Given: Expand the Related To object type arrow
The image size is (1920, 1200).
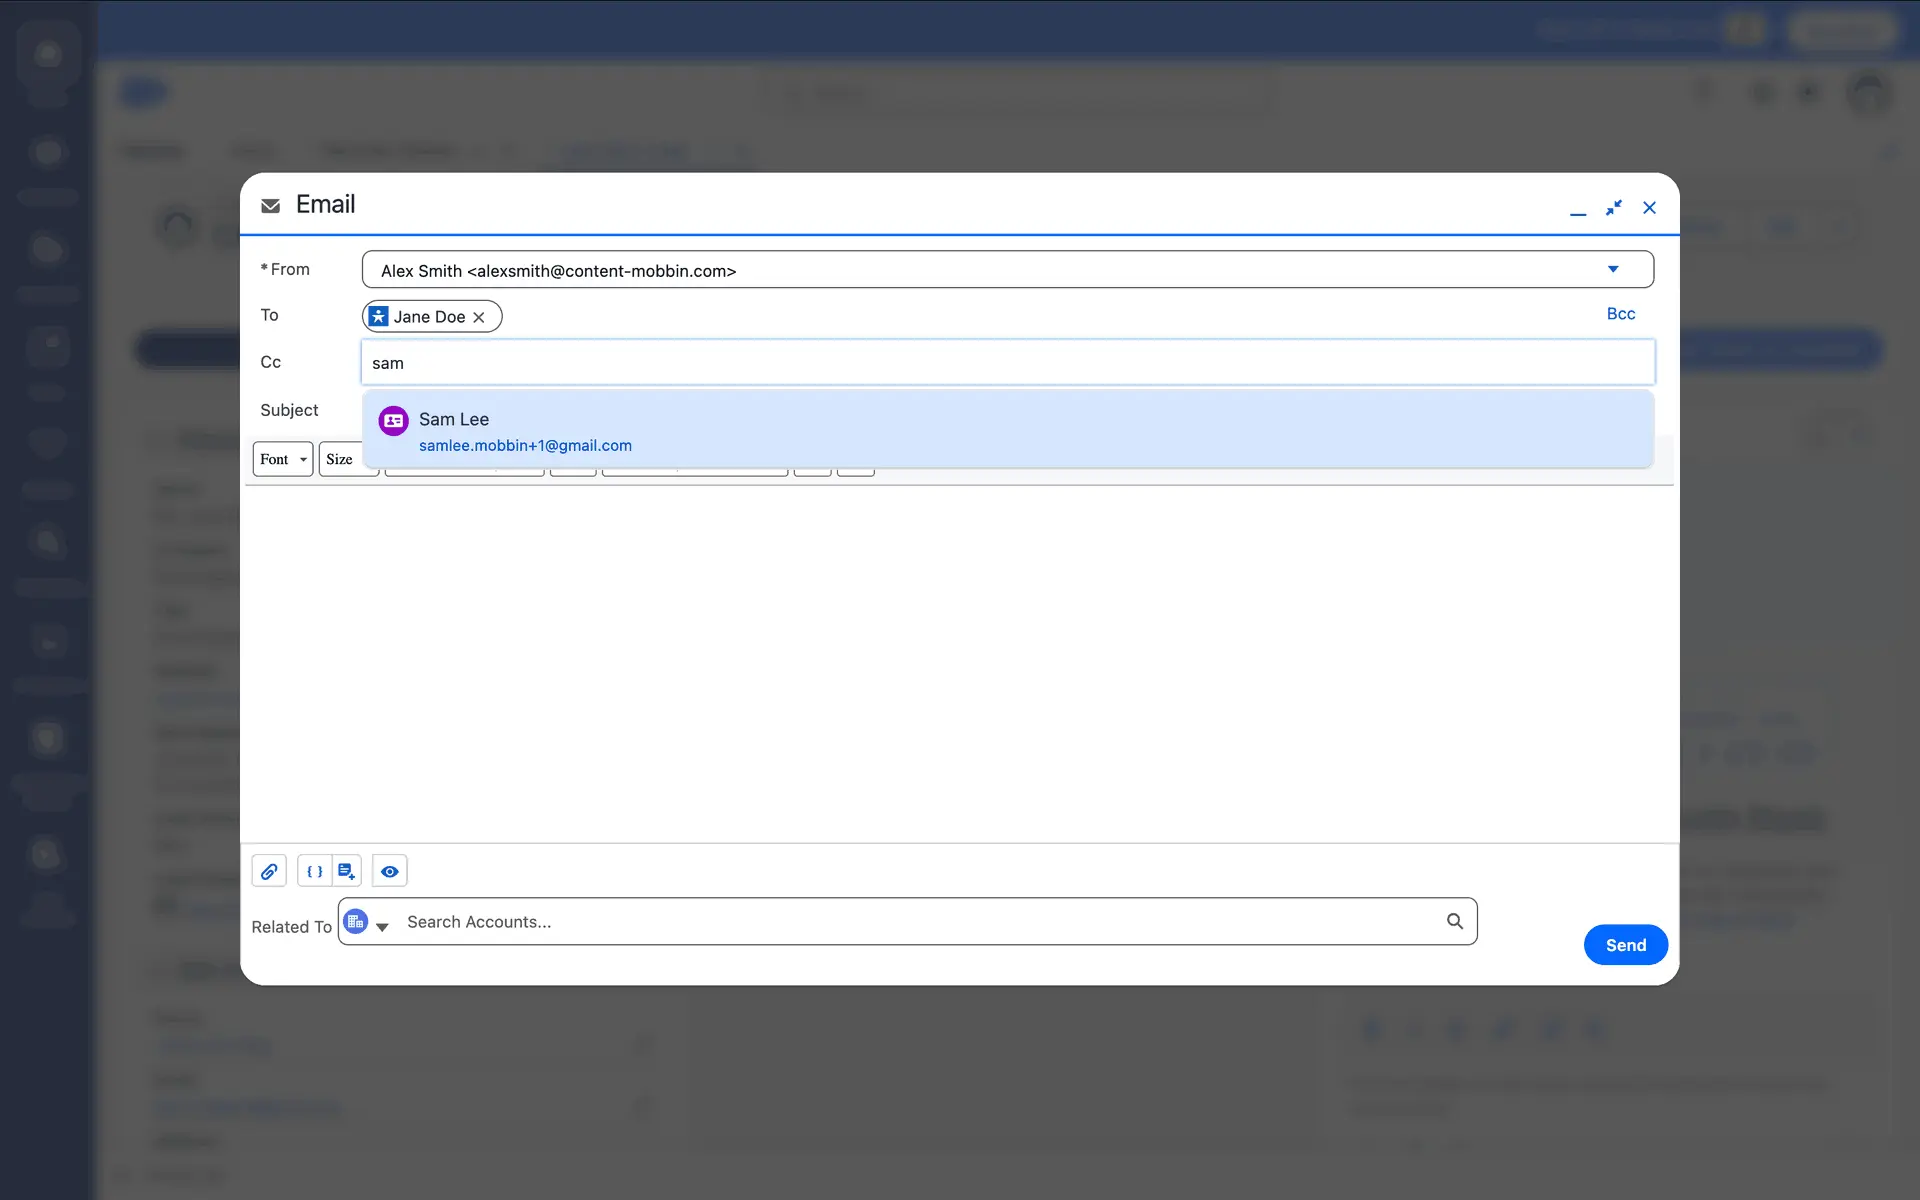Looking at the screenshot, I should (x=382, y=927).
